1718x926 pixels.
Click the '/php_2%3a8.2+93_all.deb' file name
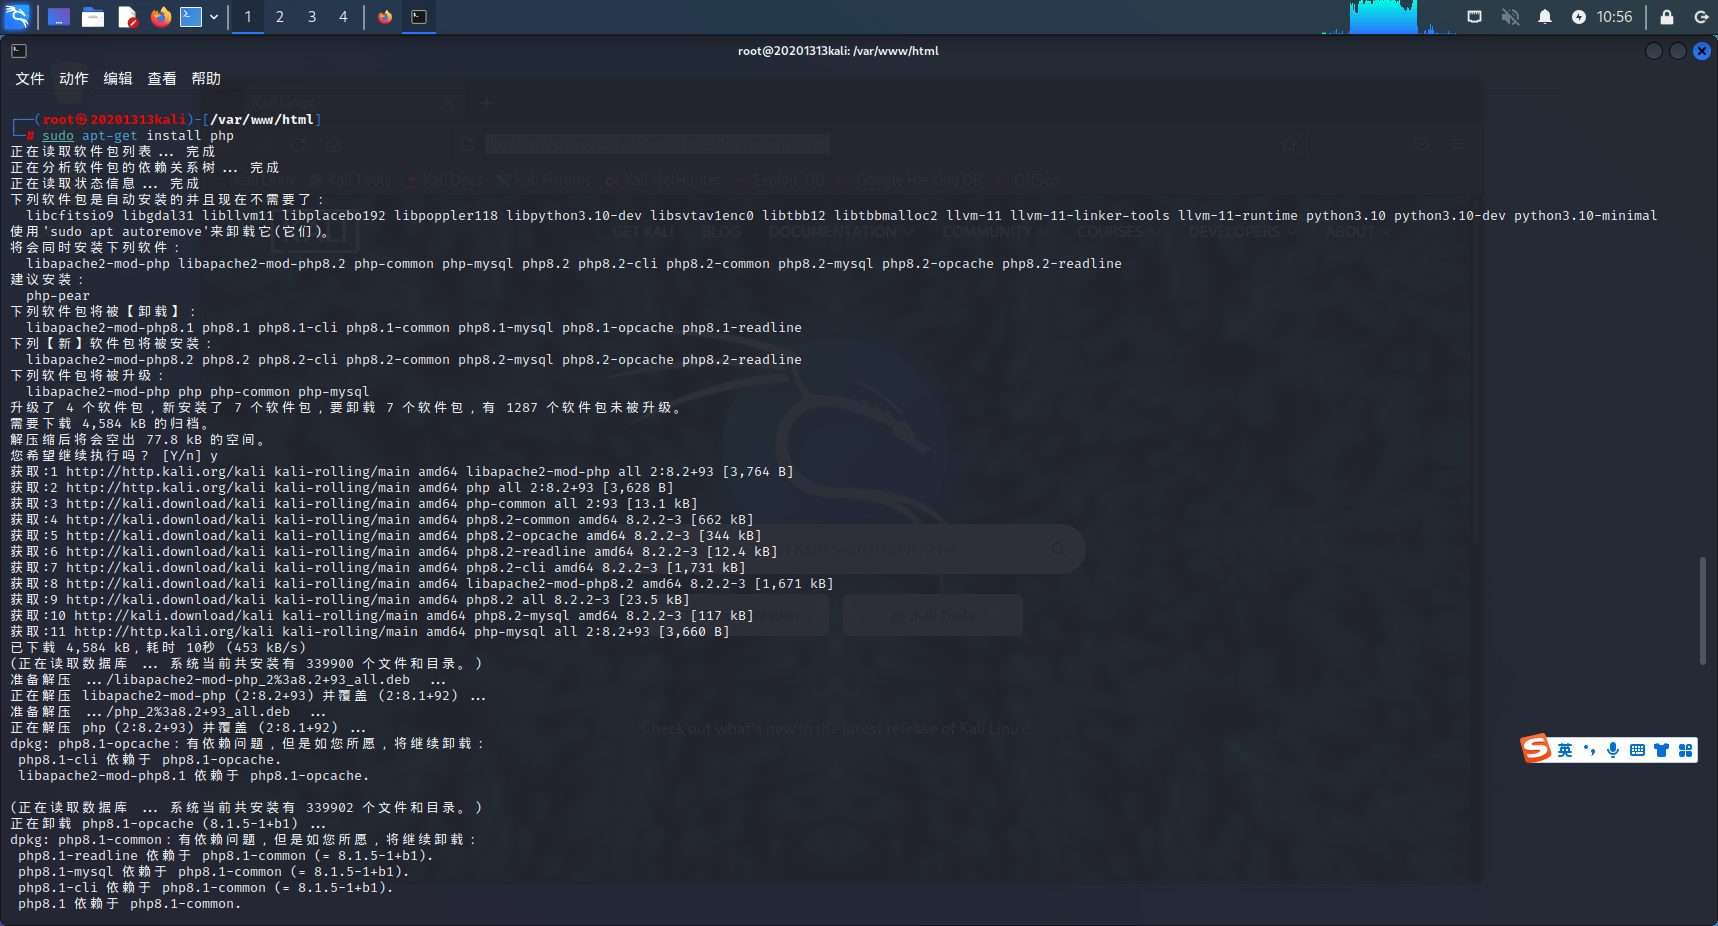pyautogui.click(x=198, y=712)
